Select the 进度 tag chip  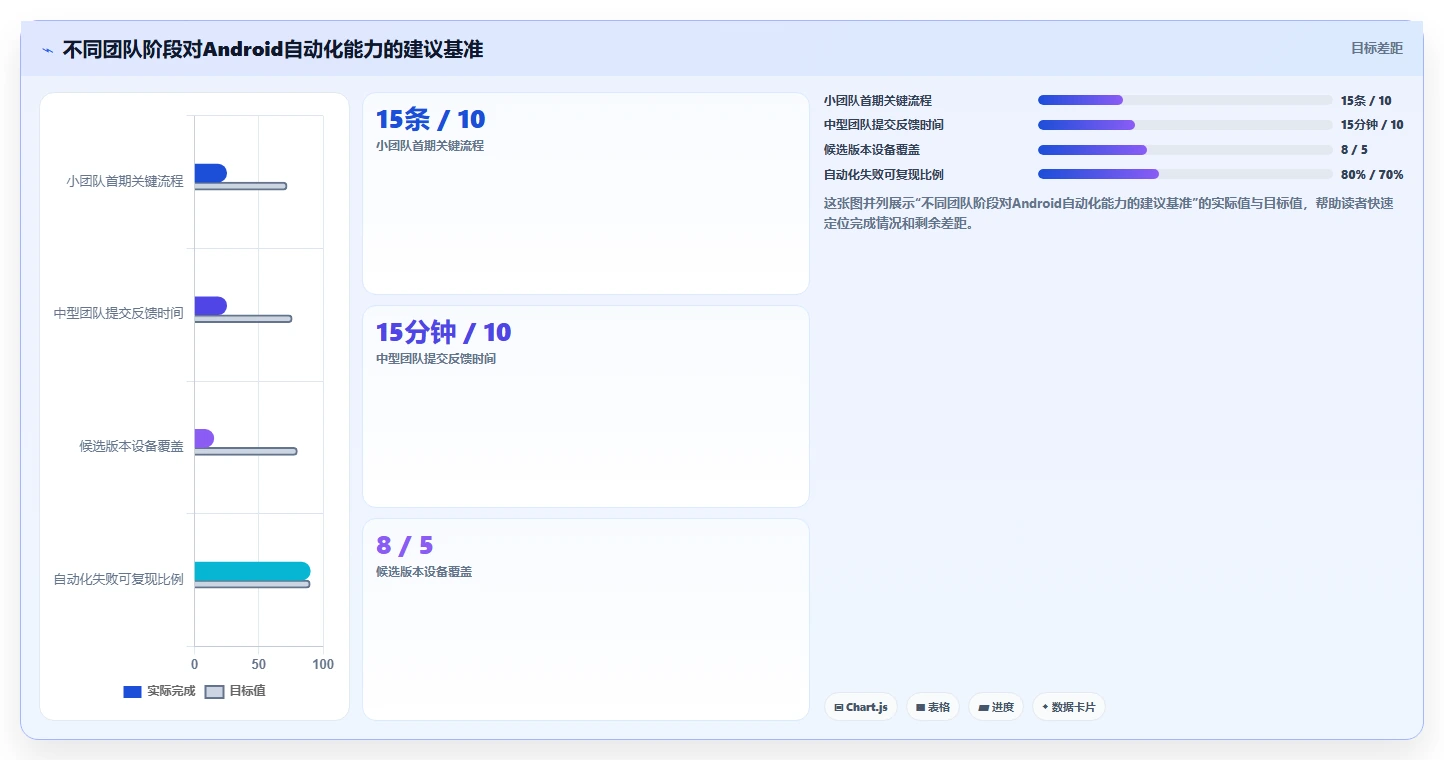[996, 707]
